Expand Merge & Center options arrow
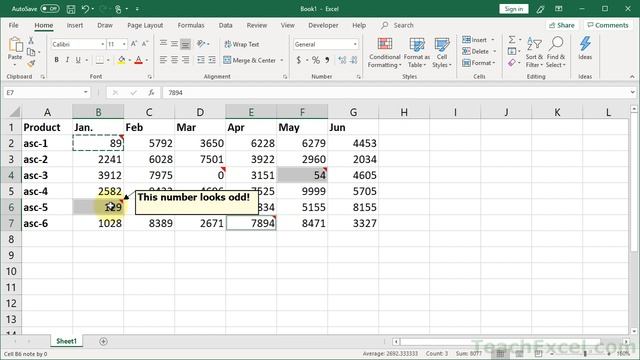 (x=282, y=60)
